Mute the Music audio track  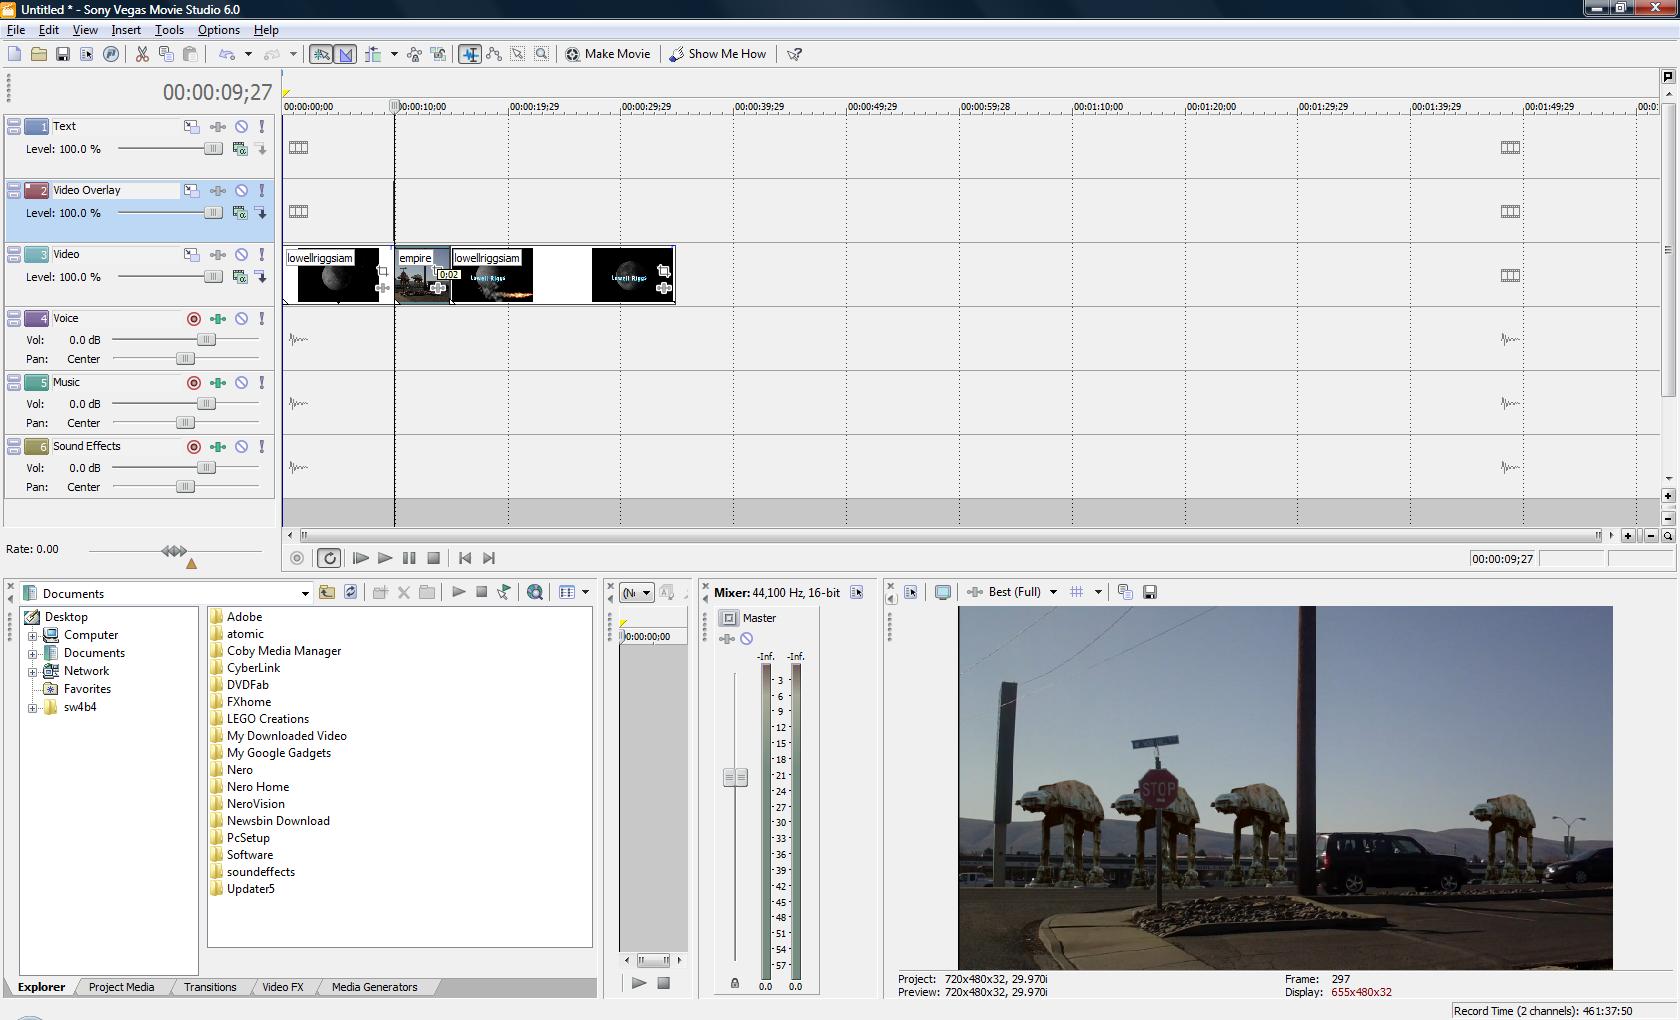241,383
